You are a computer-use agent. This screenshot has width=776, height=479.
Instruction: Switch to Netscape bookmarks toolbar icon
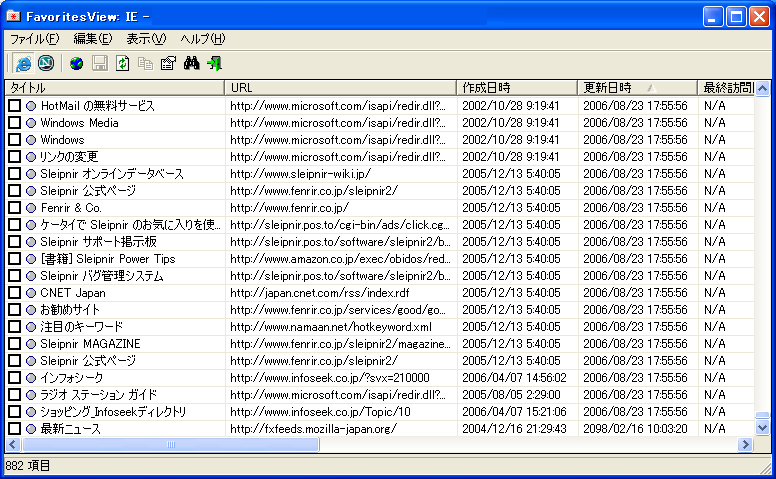[46, 63]
